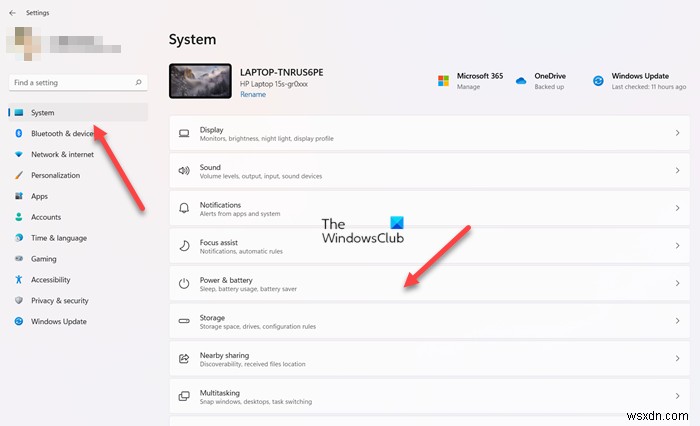Click the Rename link
Image resolution: width=700 pixels, height=426 pixels.
point(253,94)
